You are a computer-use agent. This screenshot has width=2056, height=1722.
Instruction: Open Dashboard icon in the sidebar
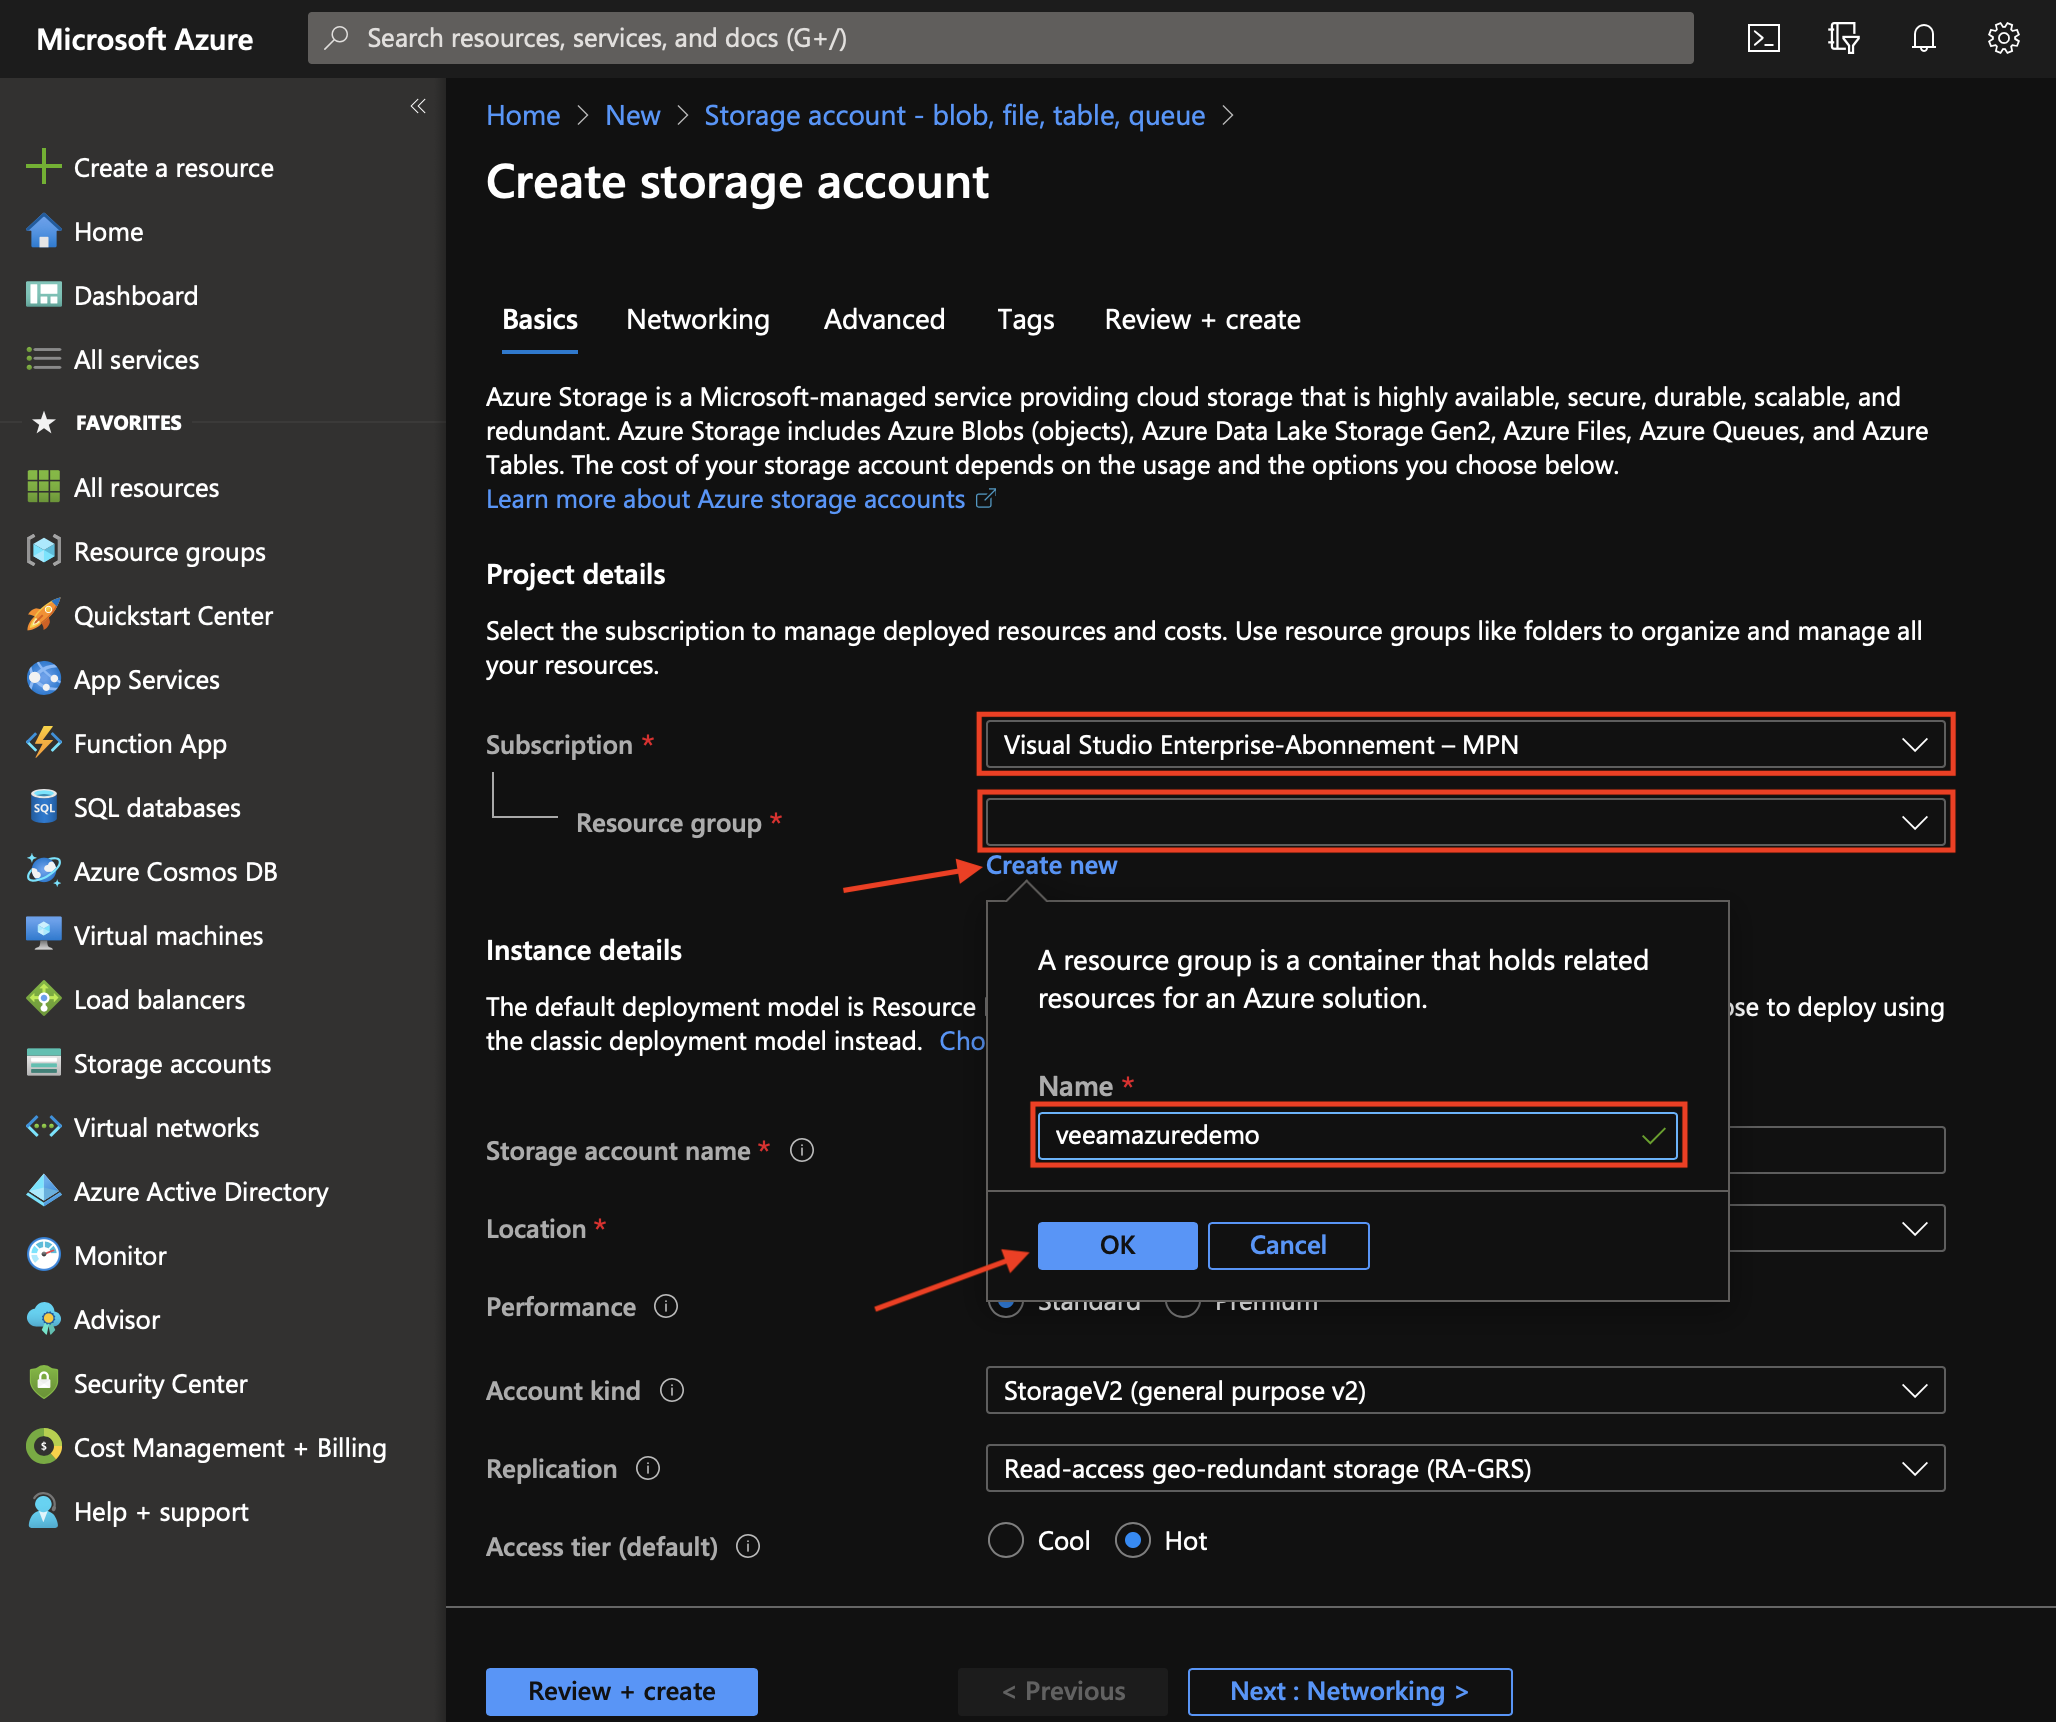click(43, 295)
